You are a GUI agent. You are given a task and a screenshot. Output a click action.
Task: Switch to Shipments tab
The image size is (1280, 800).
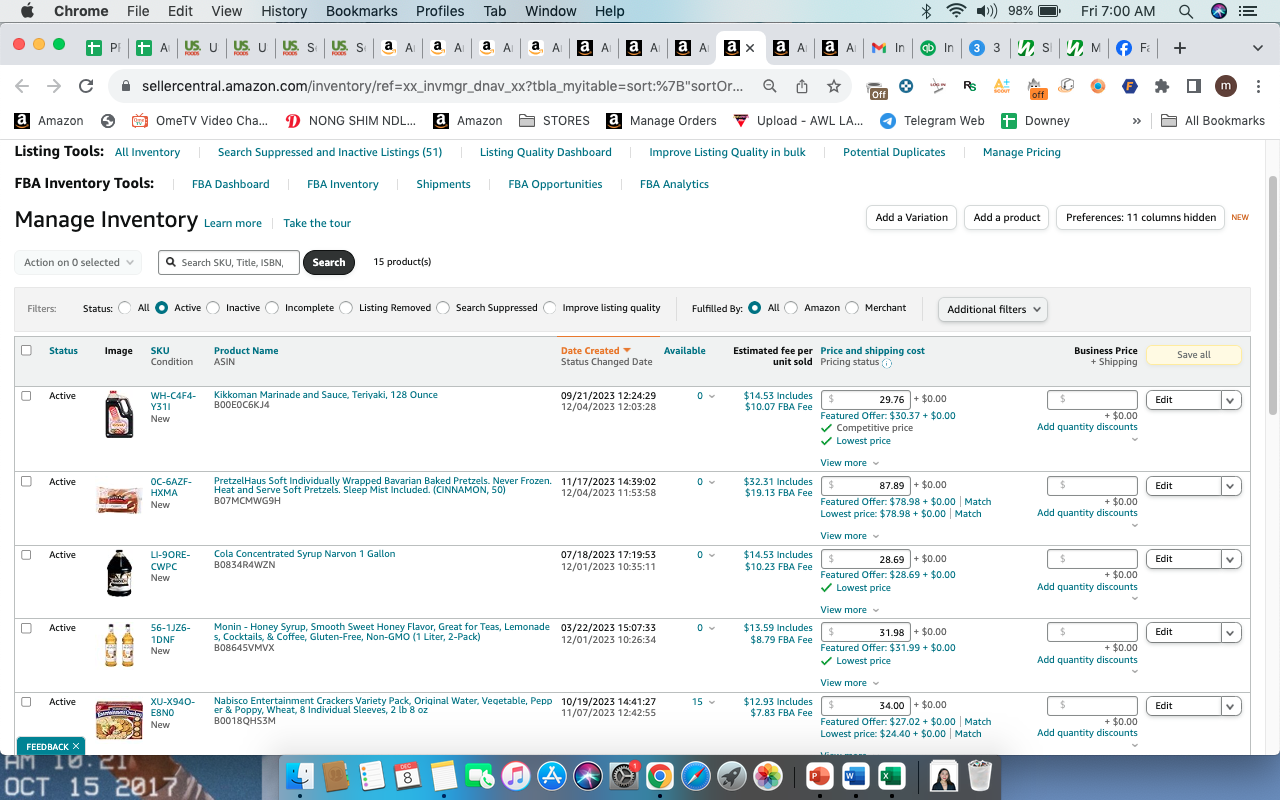click(x=443, y=184)
